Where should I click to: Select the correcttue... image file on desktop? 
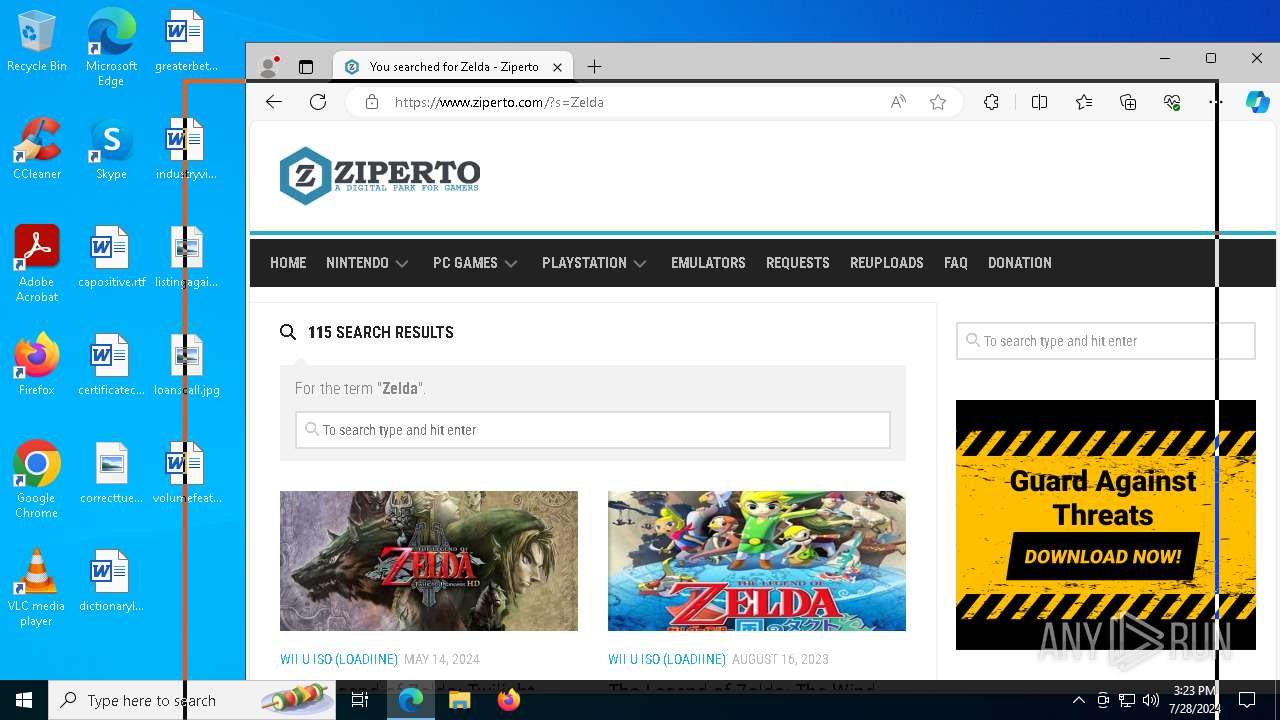(x=111, y=473)
